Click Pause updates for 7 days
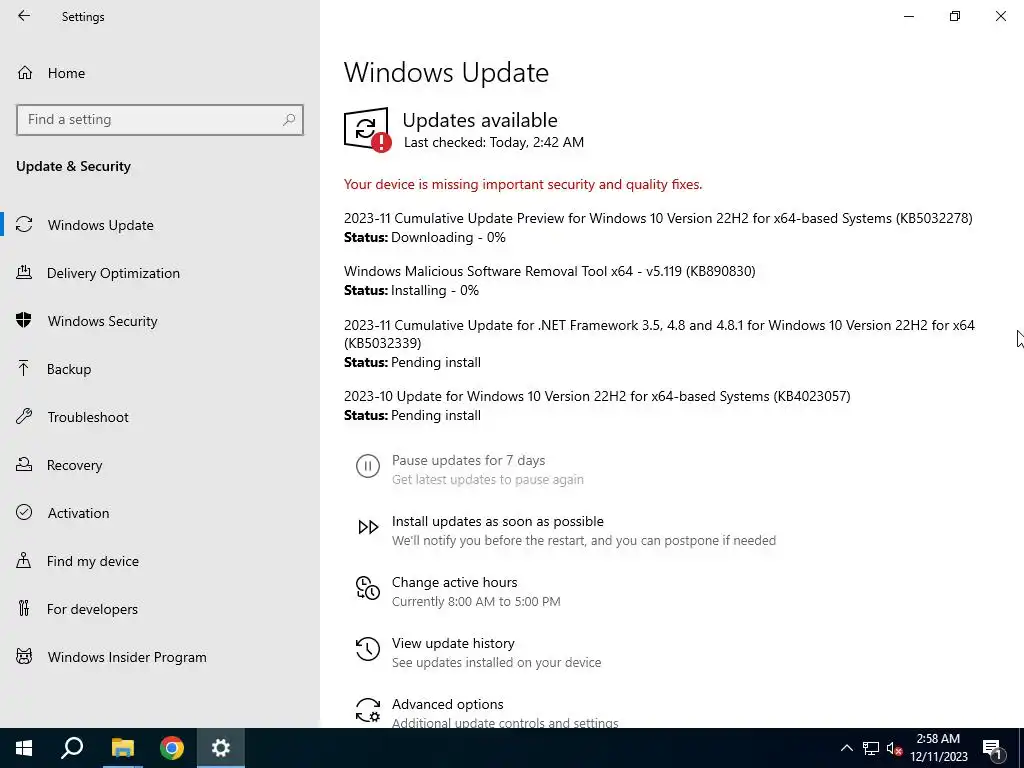 [x=468, y=460]
